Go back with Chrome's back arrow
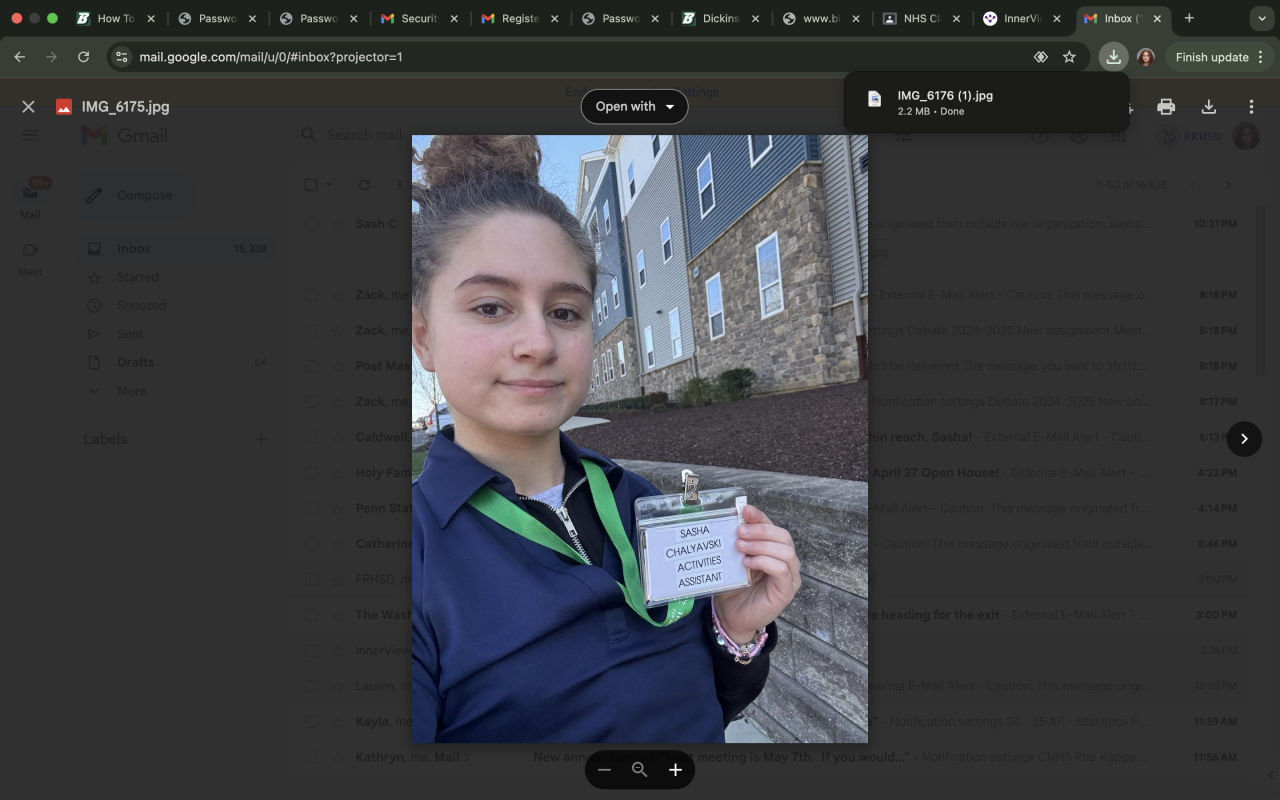Screen dimensions: 1280x800 click(20, 57)
